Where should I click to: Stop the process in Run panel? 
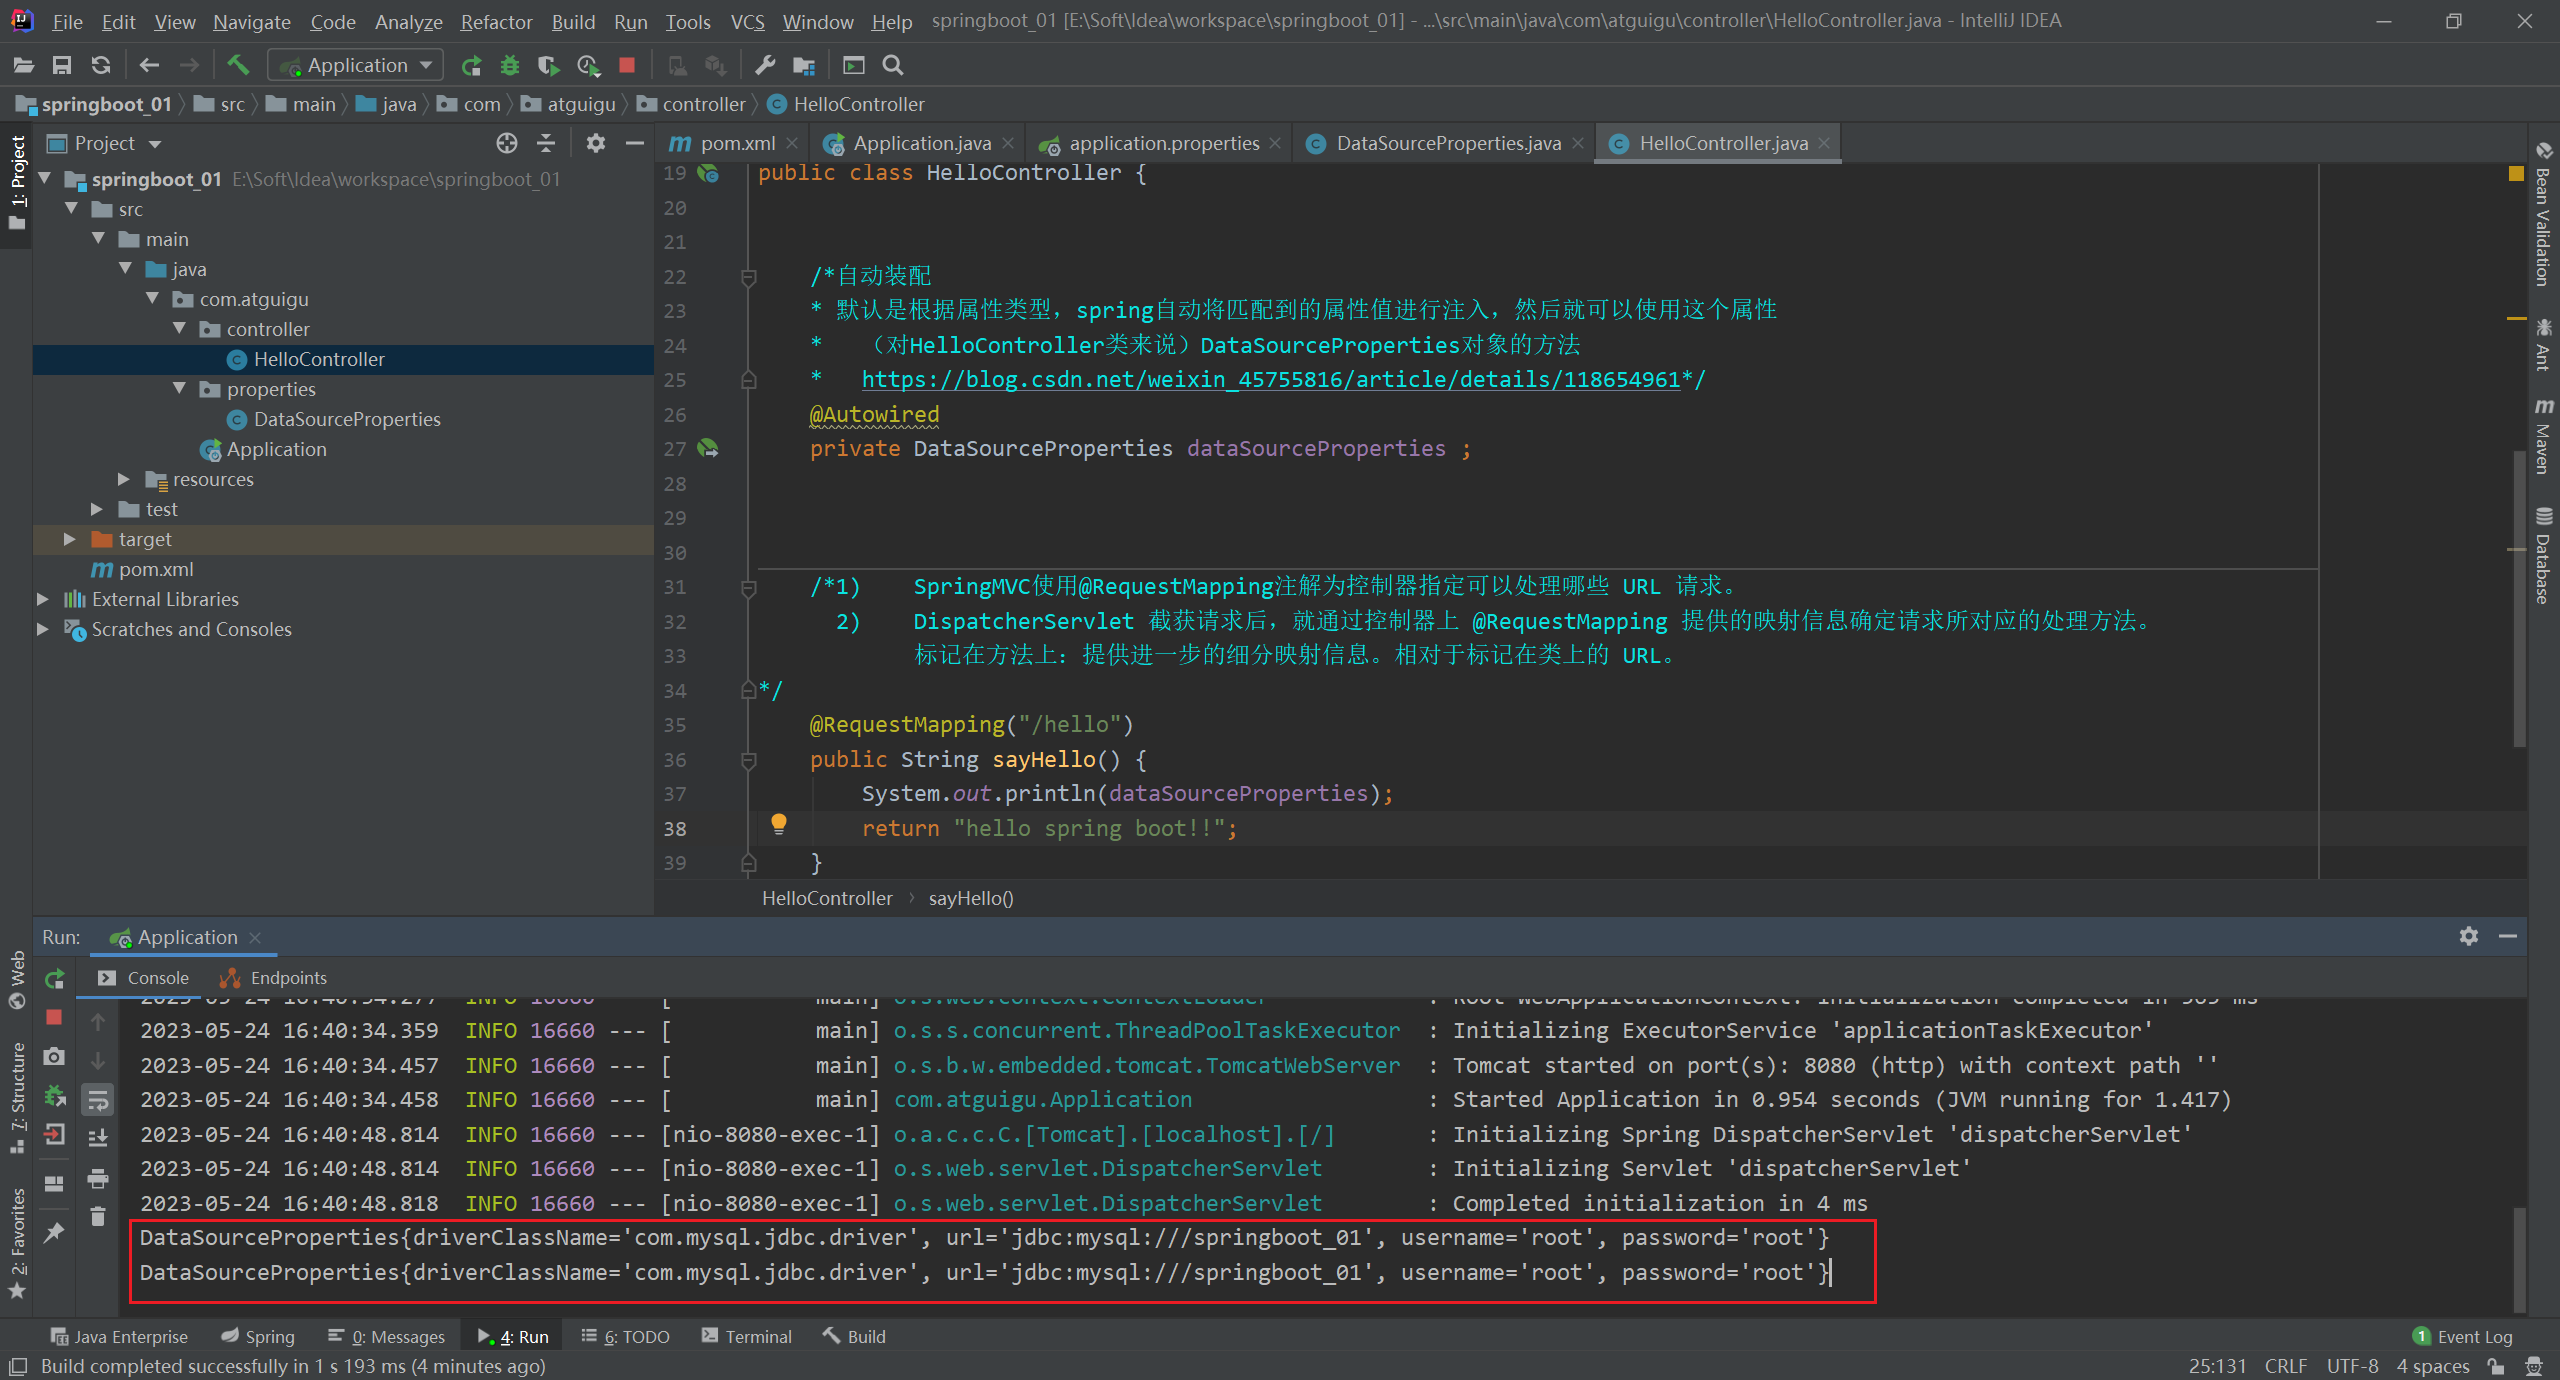tap(55, 1017)
